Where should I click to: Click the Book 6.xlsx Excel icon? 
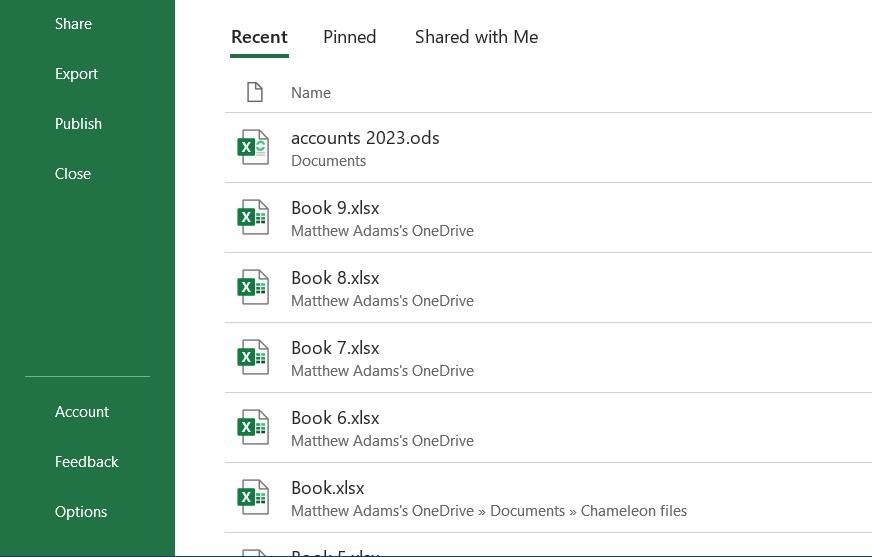click(x=253, y=428)
